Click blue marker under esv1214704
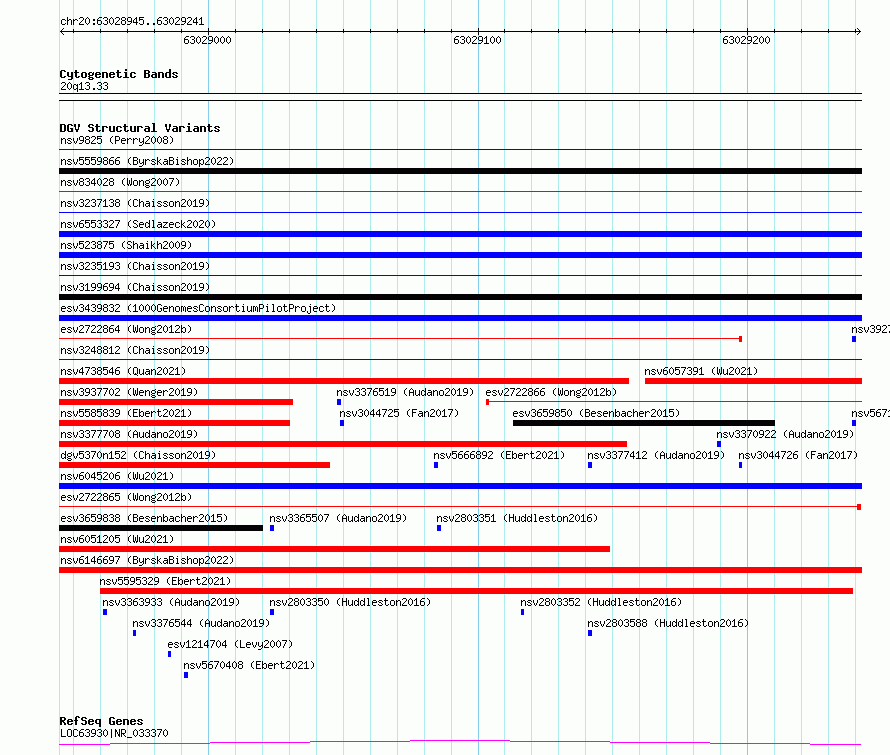Screen dimensions: 890x755 coord(169,654)
